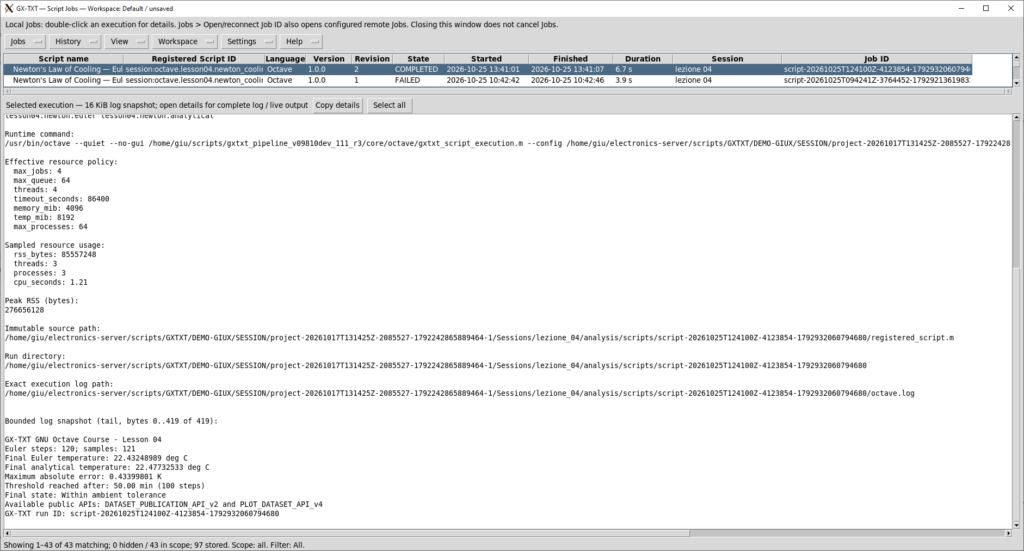
Task: Open the Jobs menu button
Action: [25, 41]
